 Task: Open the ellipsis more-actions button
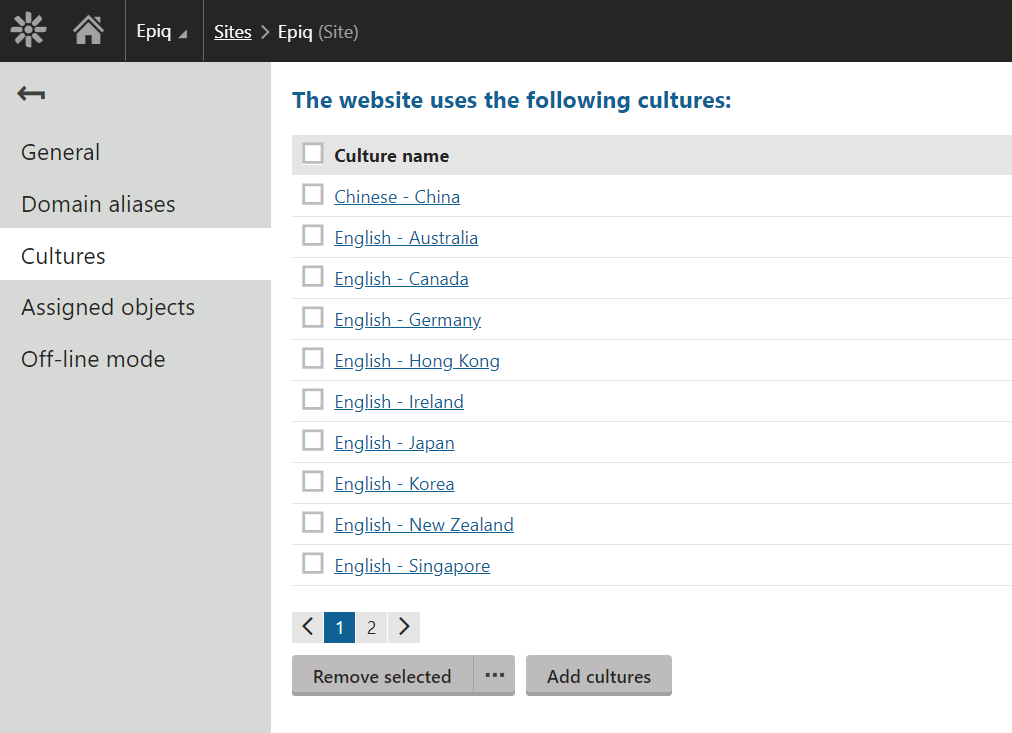tap(494, 675)
